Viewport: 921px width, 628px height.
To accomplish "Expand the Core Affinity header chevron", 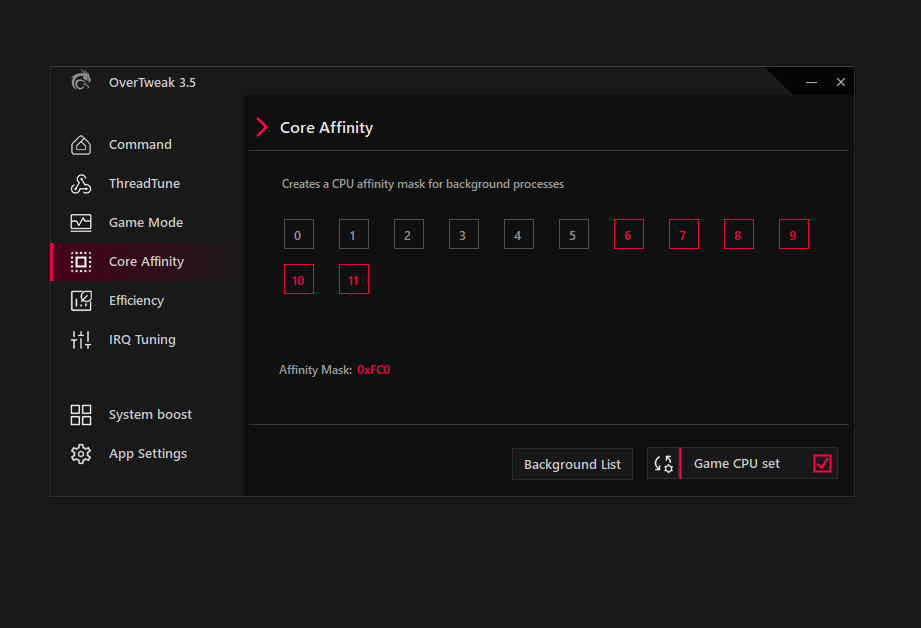I will (262, 127).
